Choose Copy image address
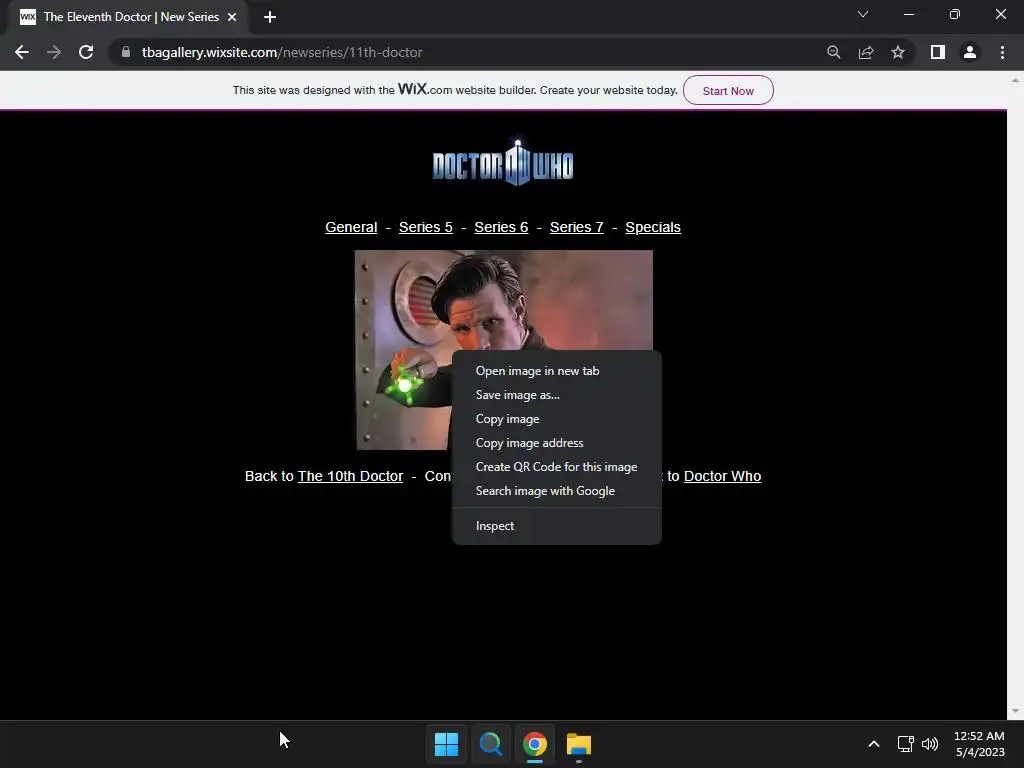The height and width of the screenshot is (768, 1024). [556, 443]
